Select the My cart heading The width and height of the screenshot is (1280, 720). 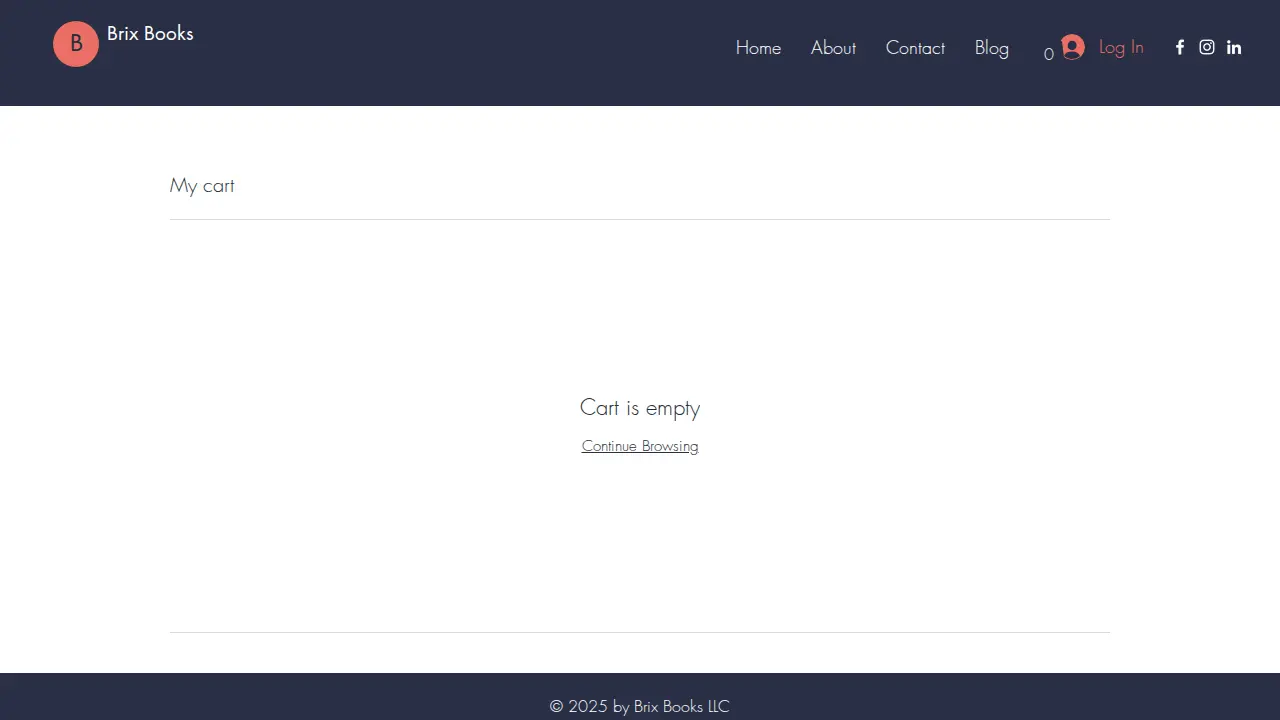coord(202,186)
